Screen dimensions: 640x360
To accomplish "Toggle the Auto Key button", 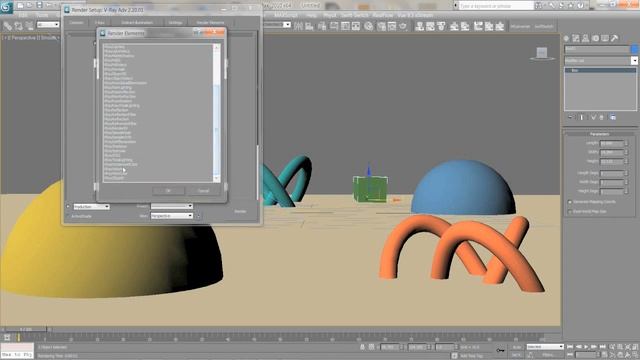I will tap(517, 347).
